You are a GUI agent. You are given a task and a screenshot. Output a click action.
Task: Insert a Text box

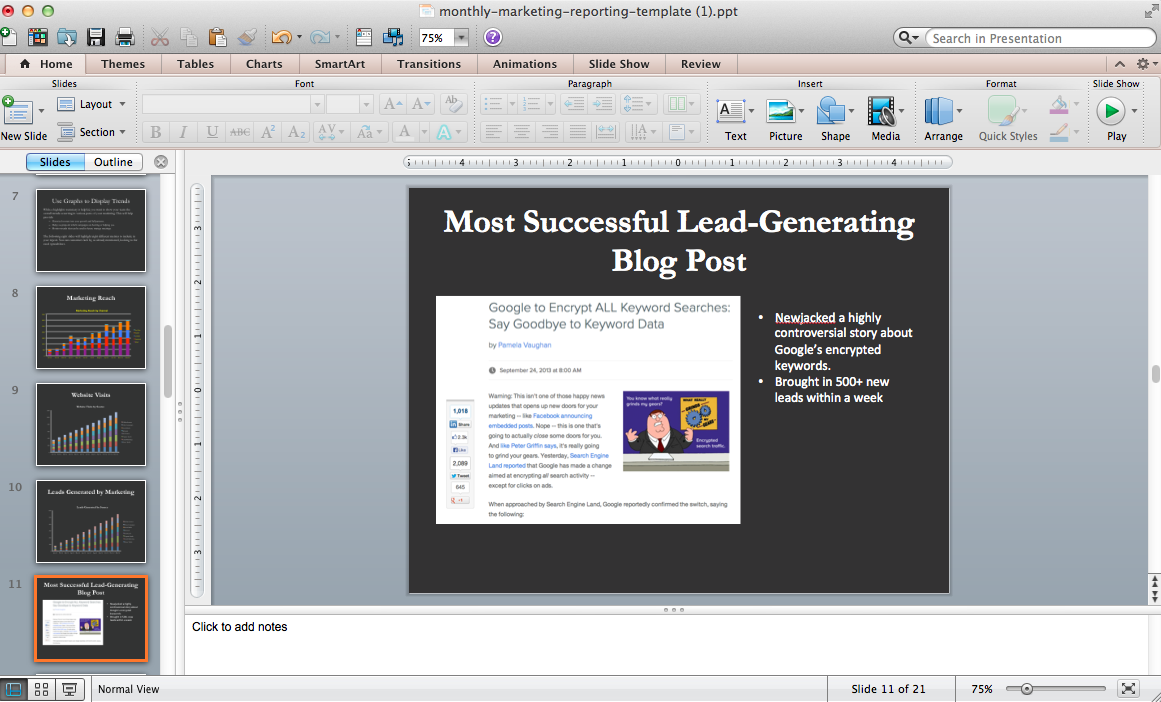tap(731, 112)
